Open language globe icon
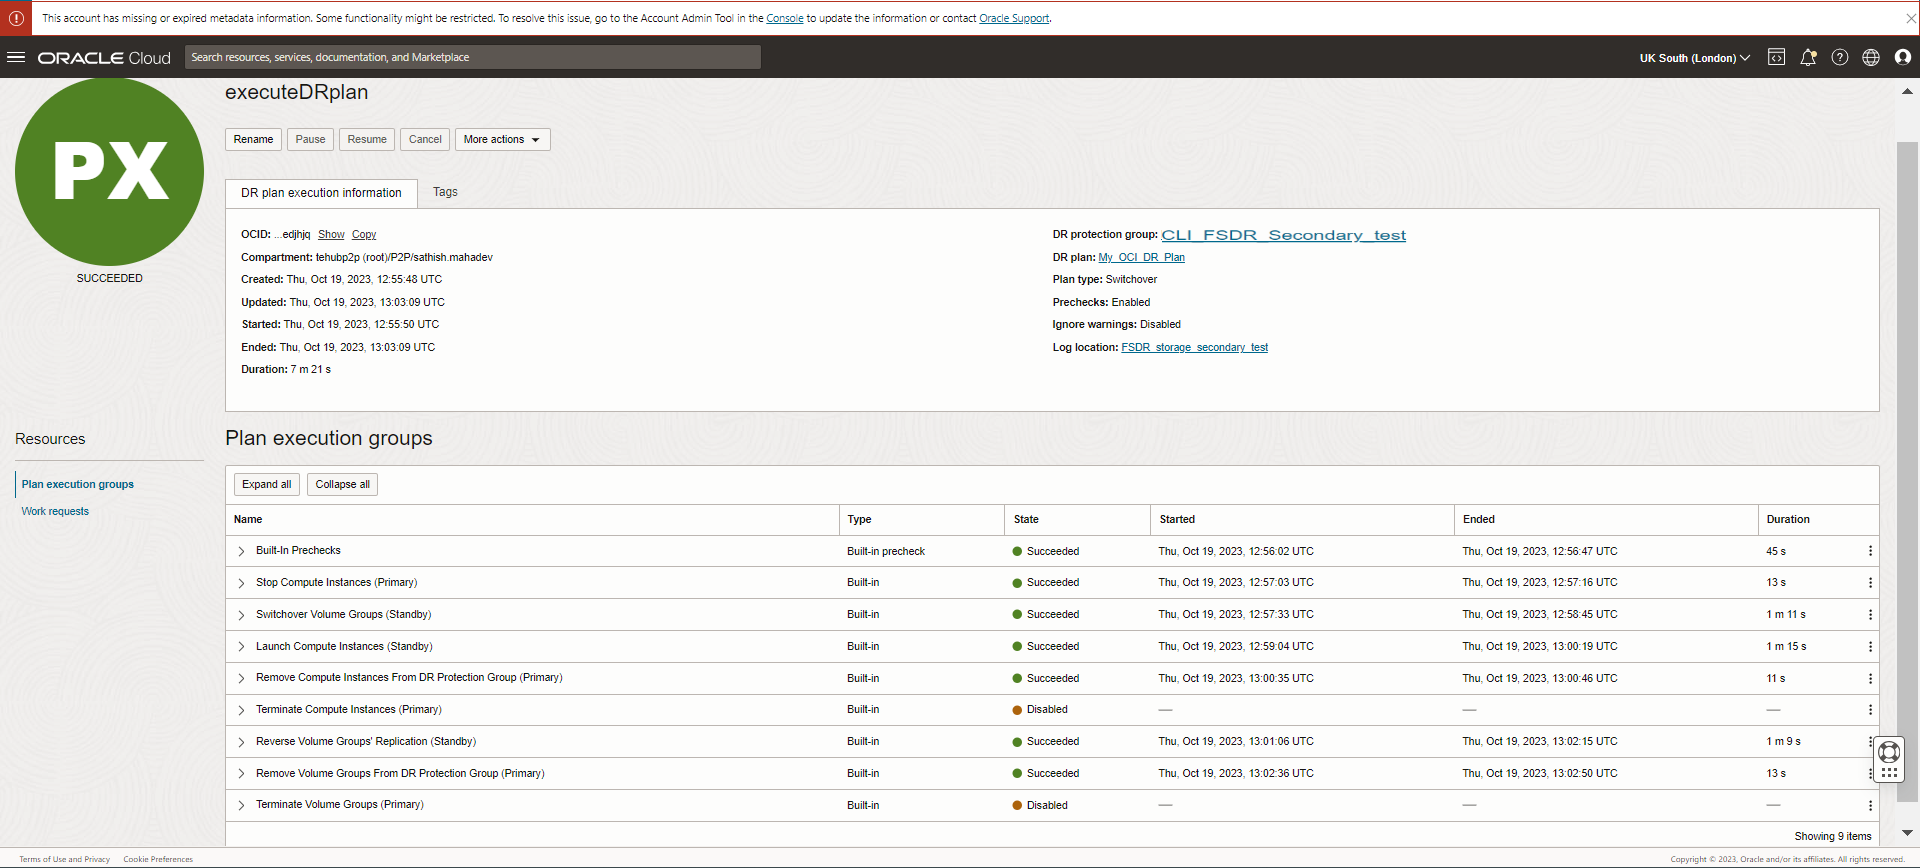The width and height of the screenshot is (1920, 868). coord(1871,57)
